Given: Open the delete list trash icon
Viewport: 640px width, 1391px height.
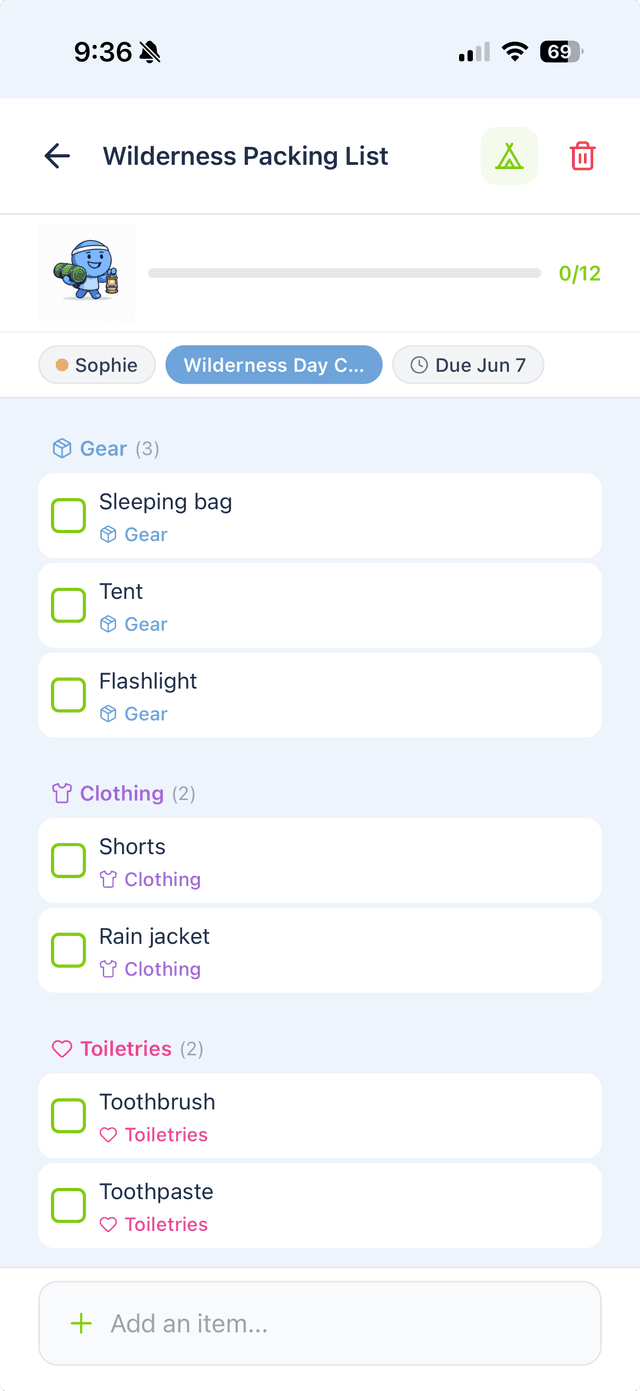Looking at the screenshot, I should [583, 156].
